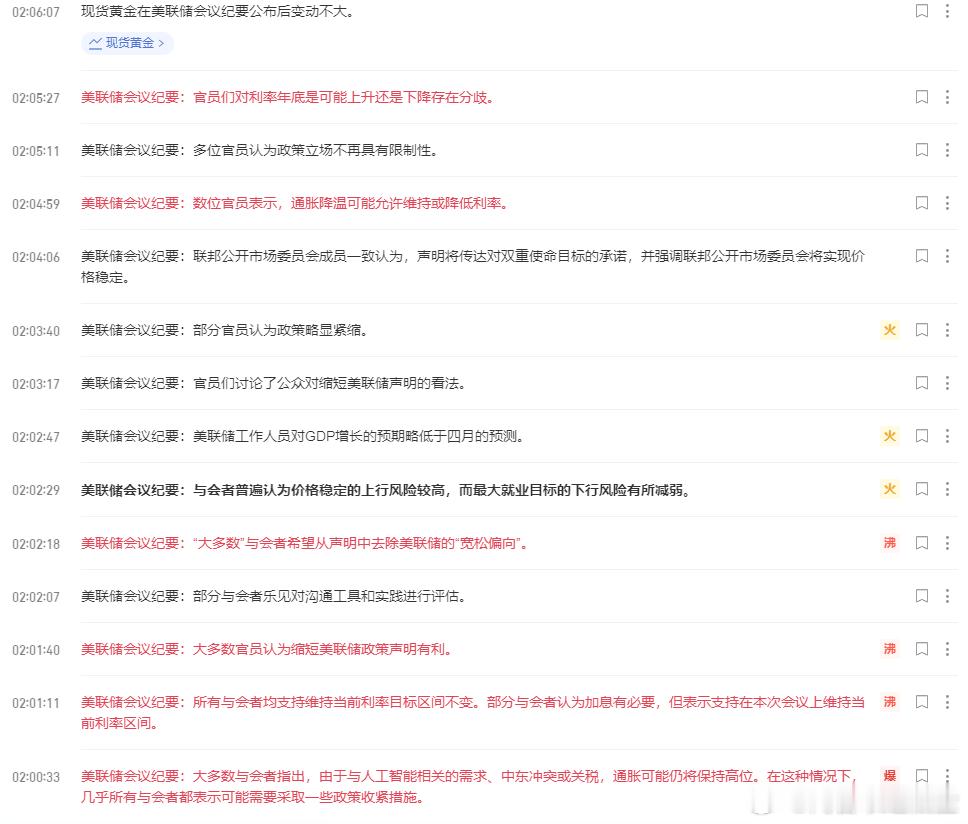Open more options for 02:05:11 news
This screenshot has height=824, width=968.
coord(947,150)
